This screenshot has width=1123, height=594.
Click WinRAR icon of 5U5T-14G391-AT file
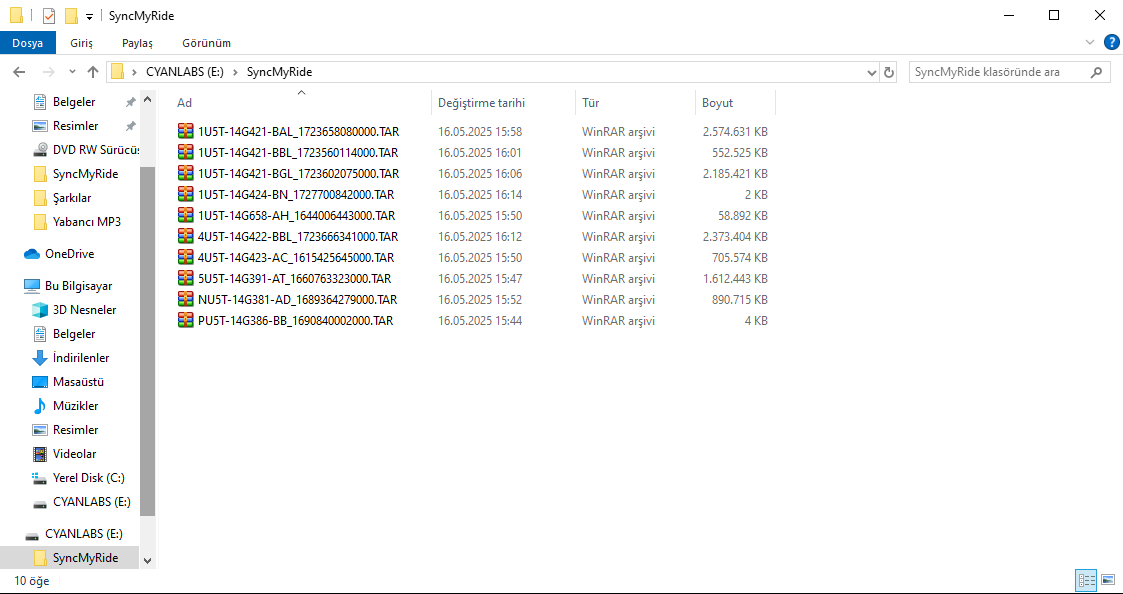[x=186, y=278]
